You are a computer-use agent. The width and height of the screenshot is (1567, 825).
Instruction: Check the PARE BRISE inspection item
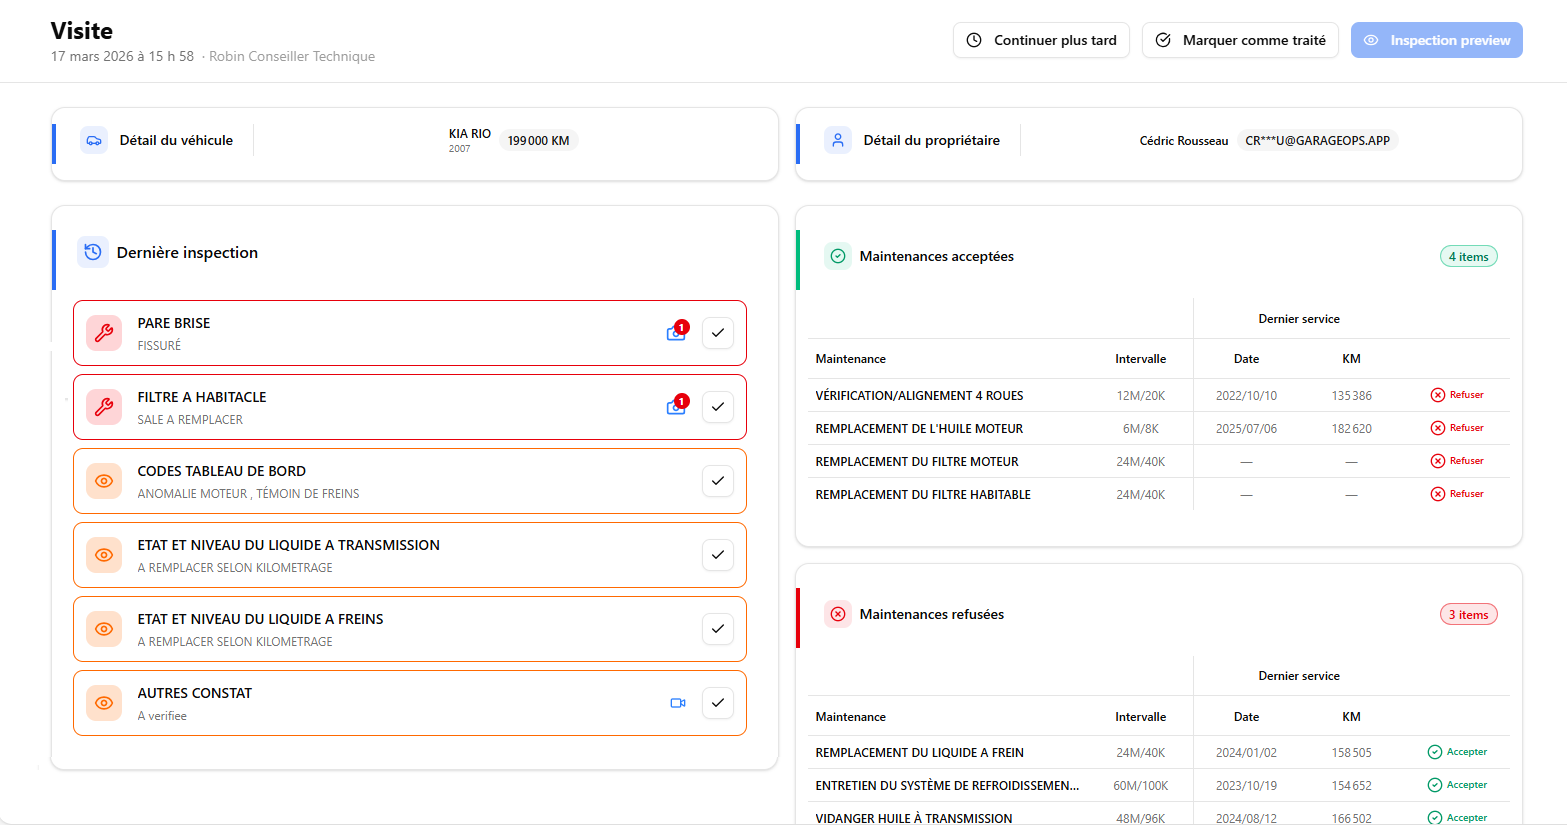[x=718, y=333]
